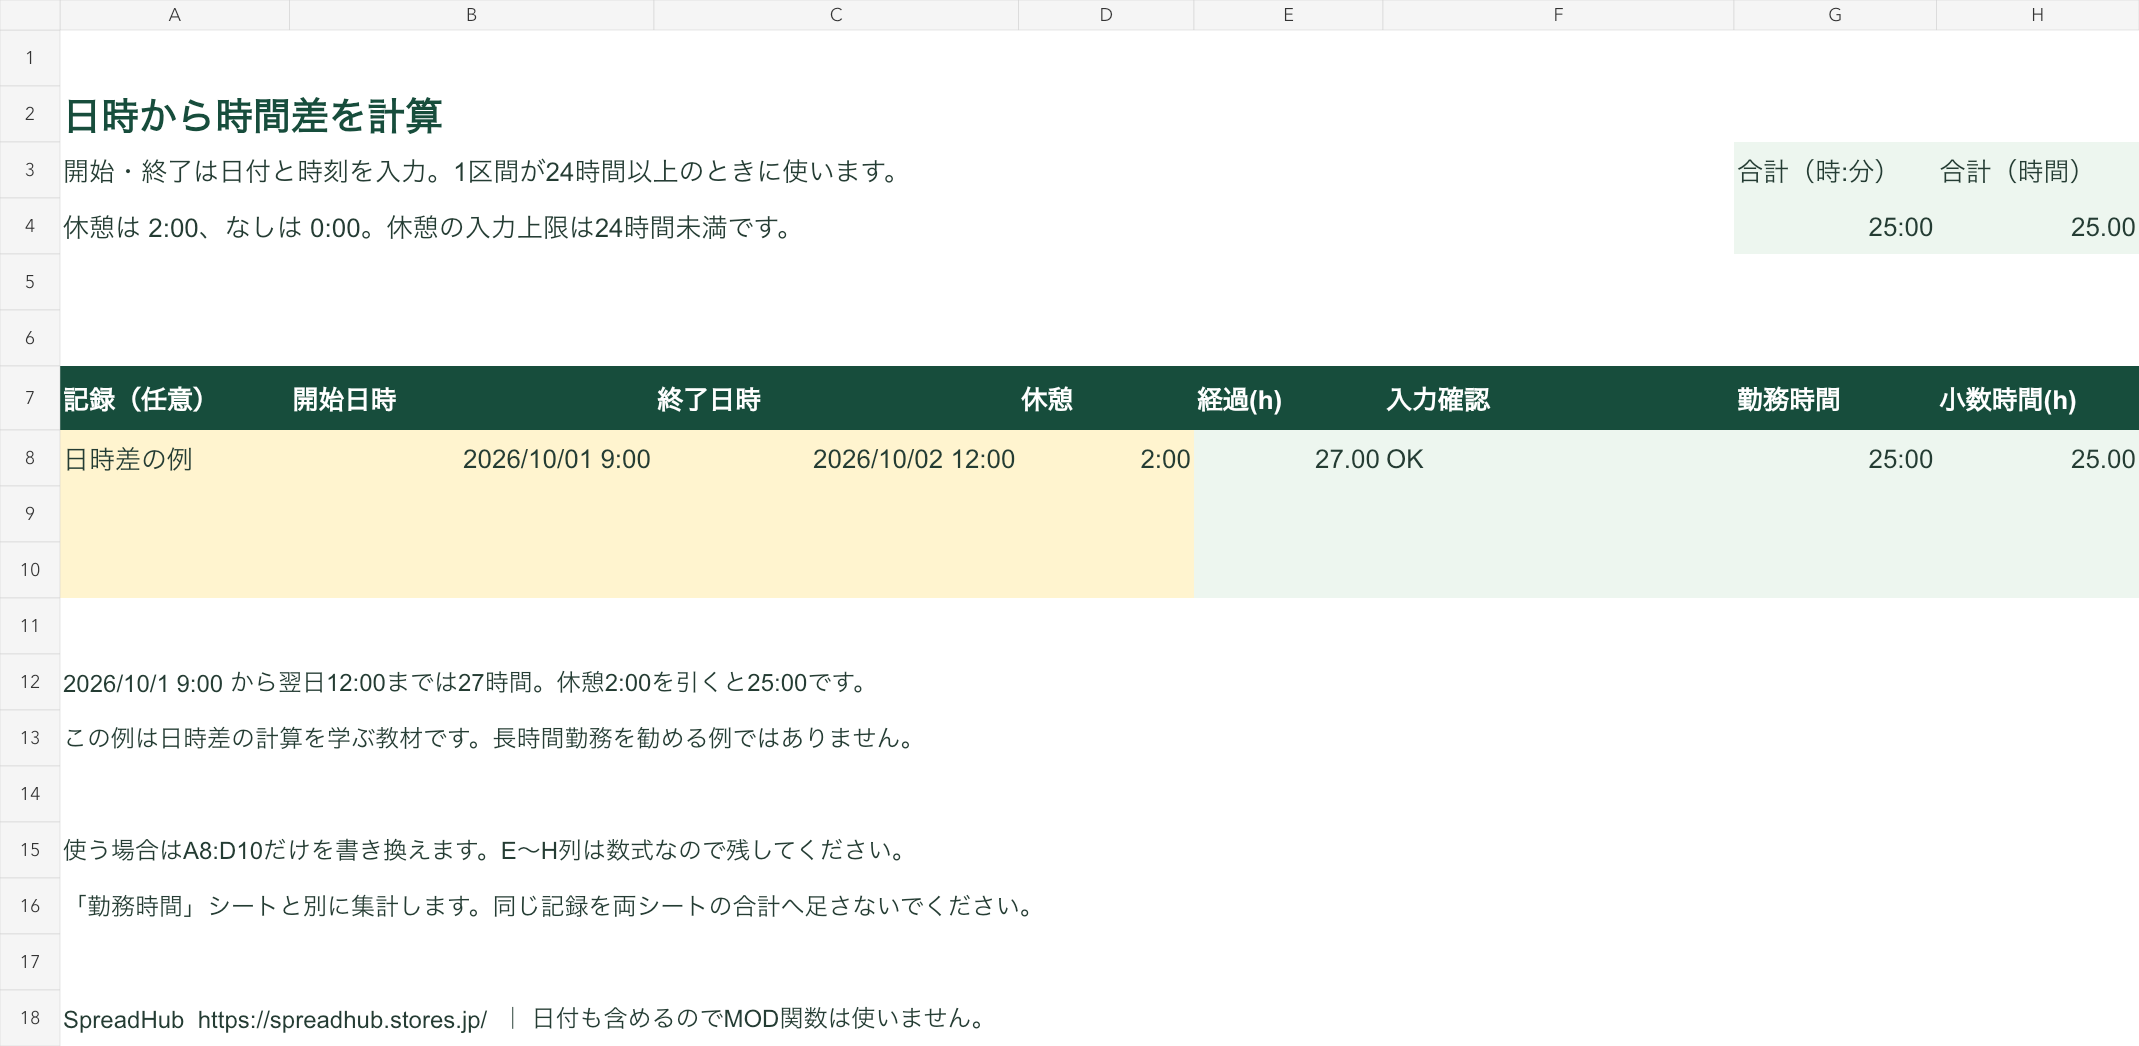Select column D header
Image resolution: width=2139 pixels, height=1046 pixels.
point(1106,15)
